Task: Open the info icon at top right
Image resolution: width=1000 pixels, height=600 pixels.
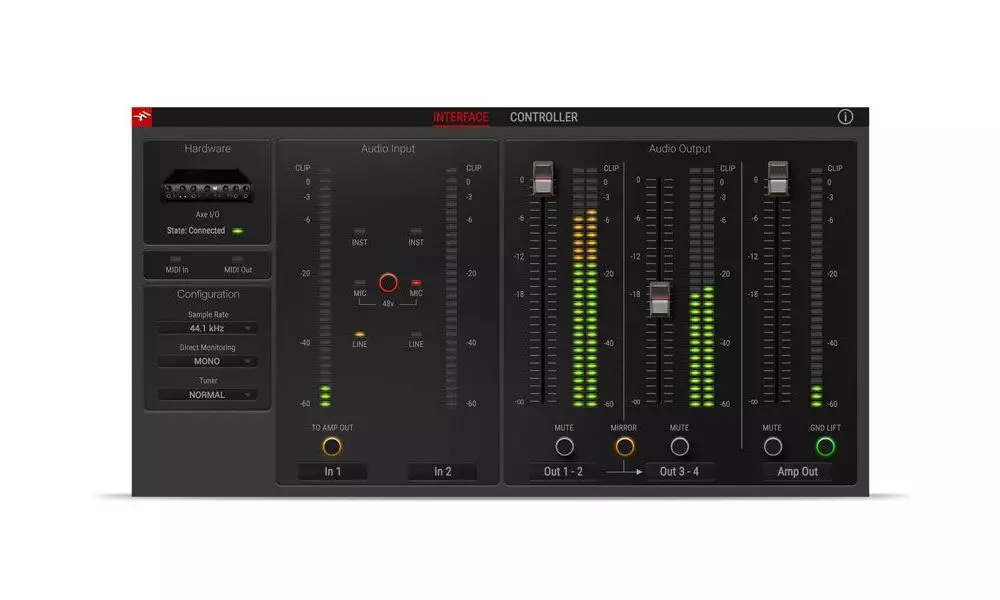Action: pos(845,117)
